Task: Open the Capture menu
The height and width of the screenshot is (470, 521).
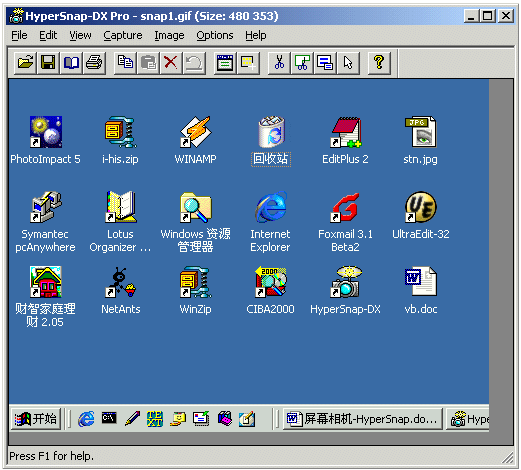Action: click(x=123, y=35)
